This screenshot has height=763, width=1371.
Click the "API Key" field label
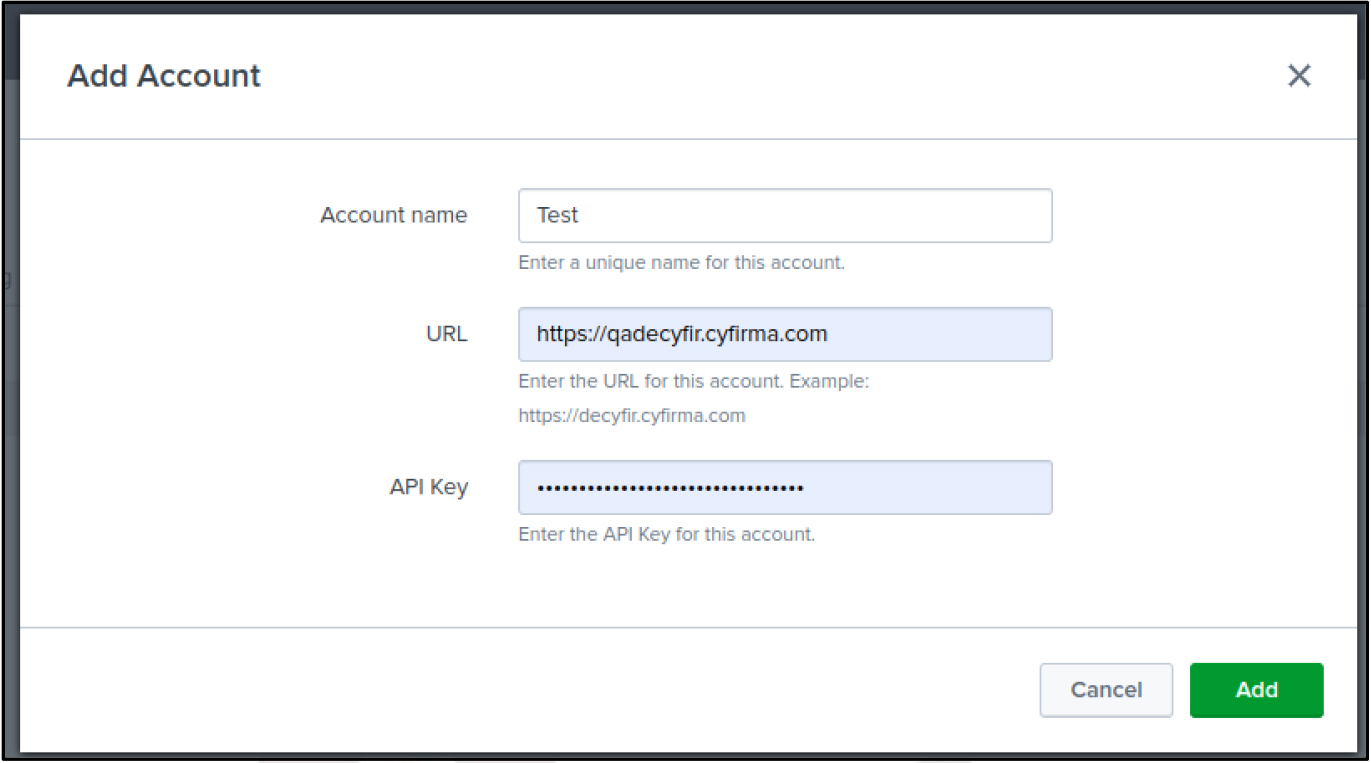(x=429, y=488)
